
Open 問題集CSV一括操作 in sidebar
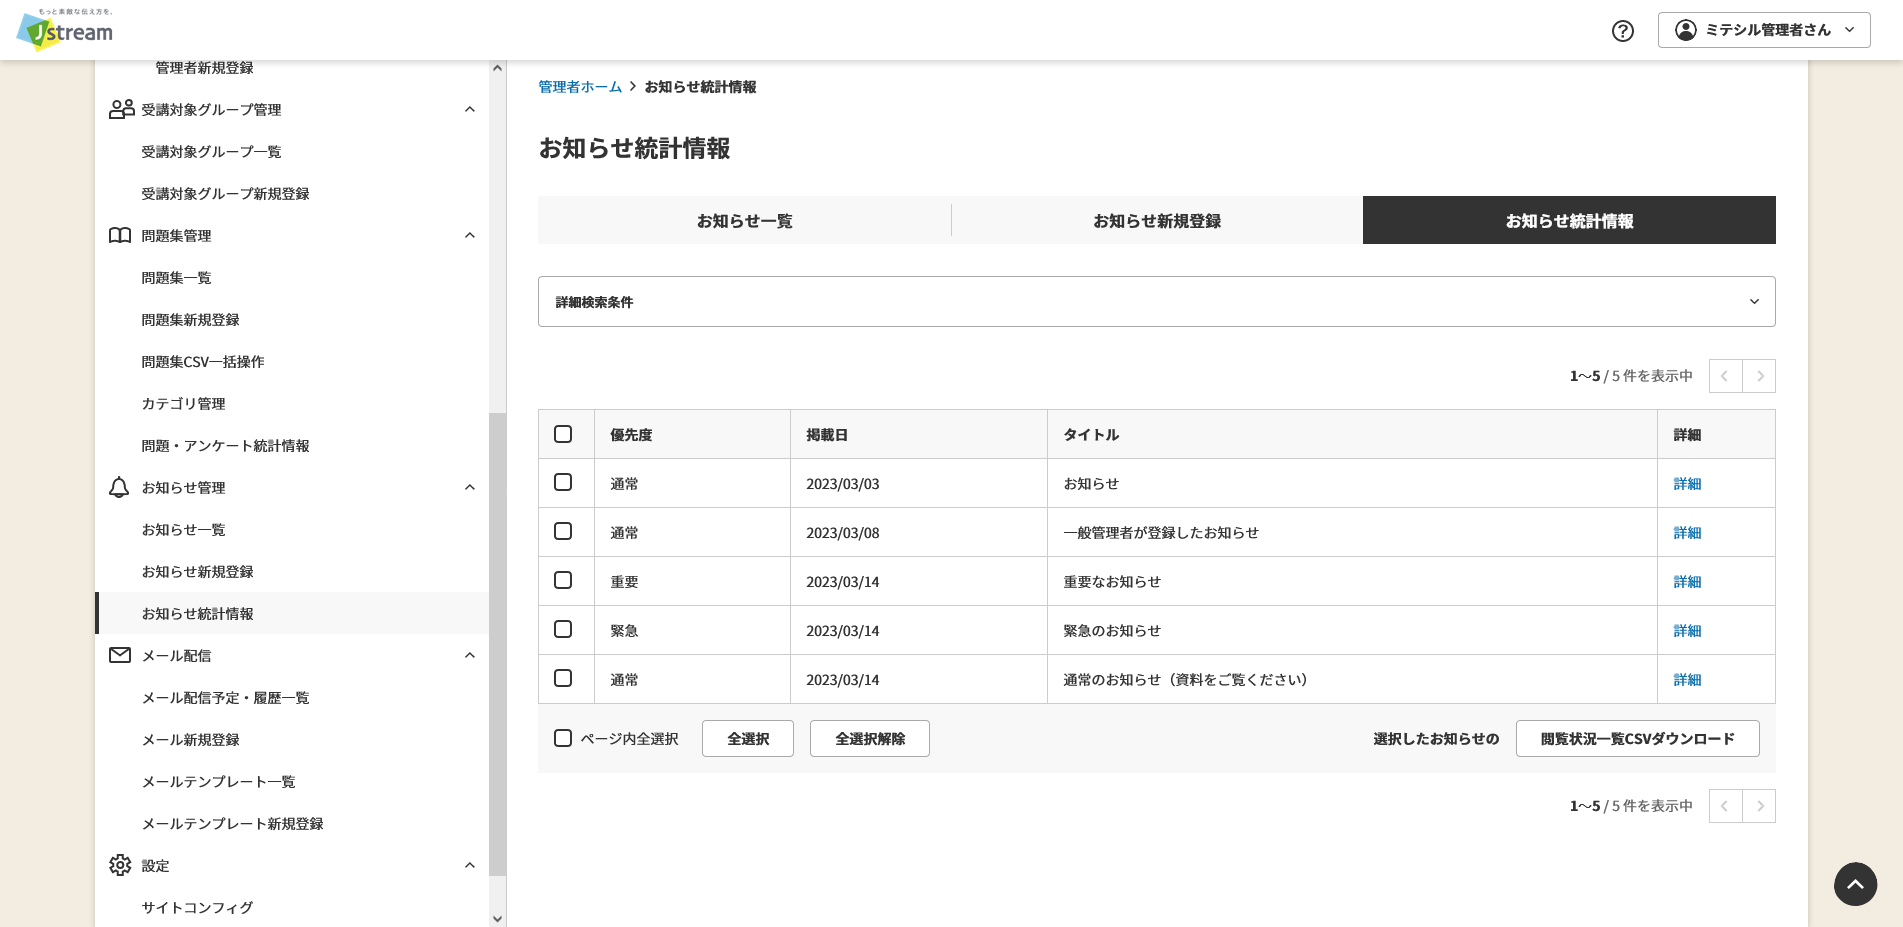(203, 362)
